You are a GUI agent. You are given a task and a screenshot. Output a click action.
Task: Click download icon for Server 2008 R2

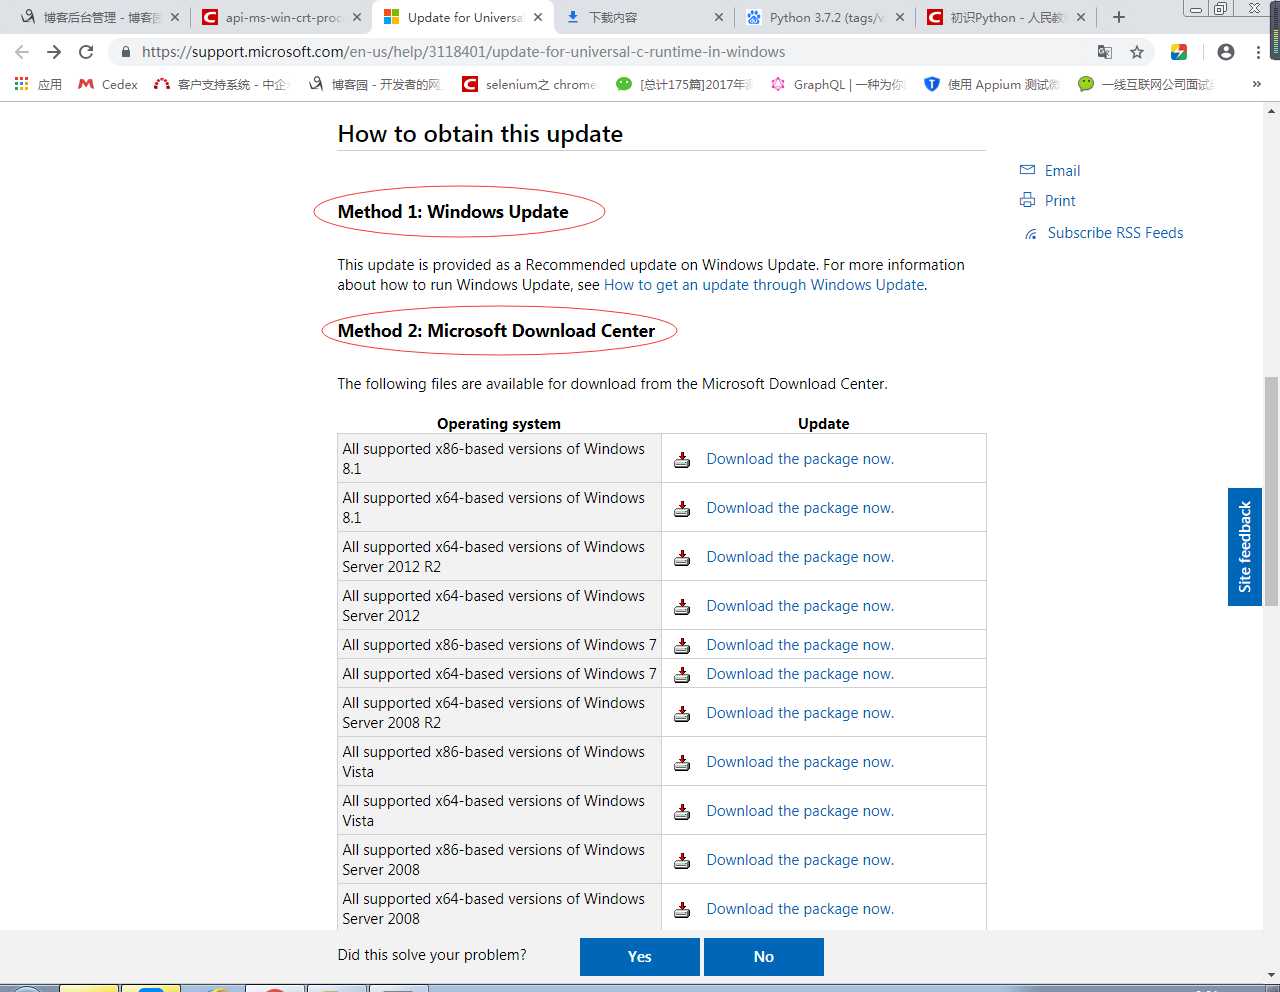point(682,714)
